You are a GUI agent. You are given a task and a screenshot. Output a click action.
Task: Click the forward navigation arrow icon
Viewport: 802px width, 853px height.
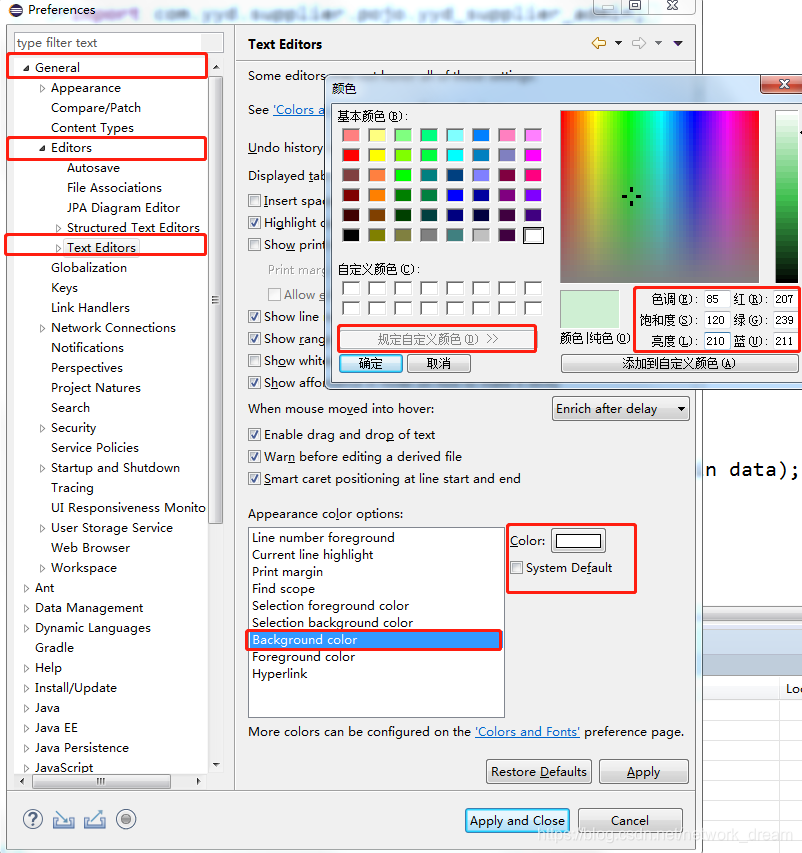(x=639, y=43)
